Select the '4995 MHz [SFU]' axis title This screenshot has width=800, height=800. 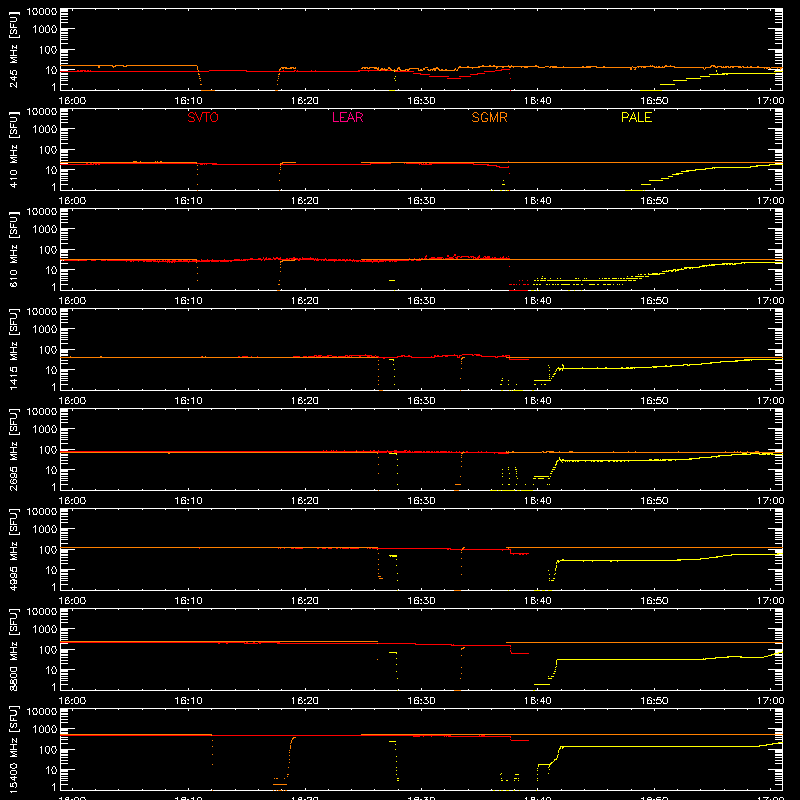tap(13, 549)
